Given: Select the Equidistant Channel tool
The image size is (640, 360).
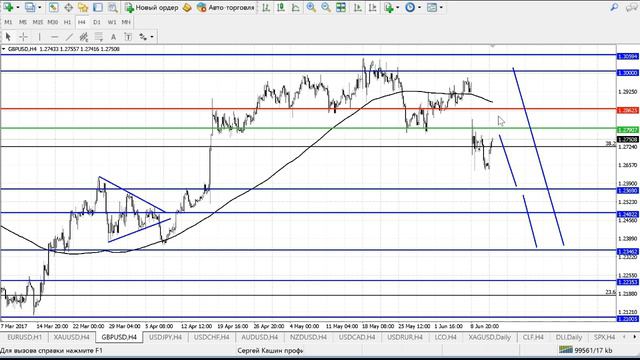Looking at the screenshot, I should click(84, 37).
